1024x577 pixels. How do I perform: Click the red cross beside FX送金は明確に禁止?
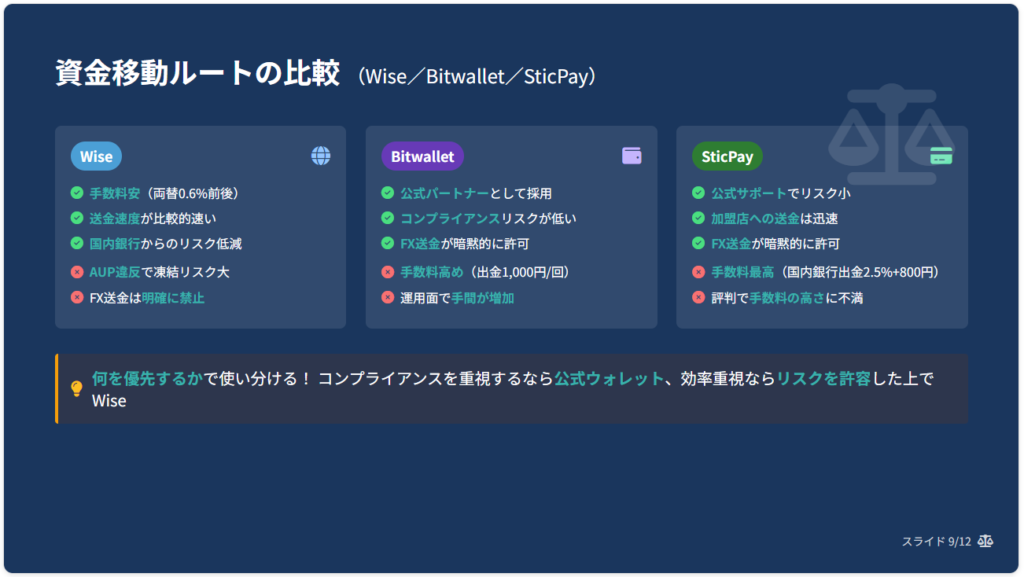tap(77, 298)
